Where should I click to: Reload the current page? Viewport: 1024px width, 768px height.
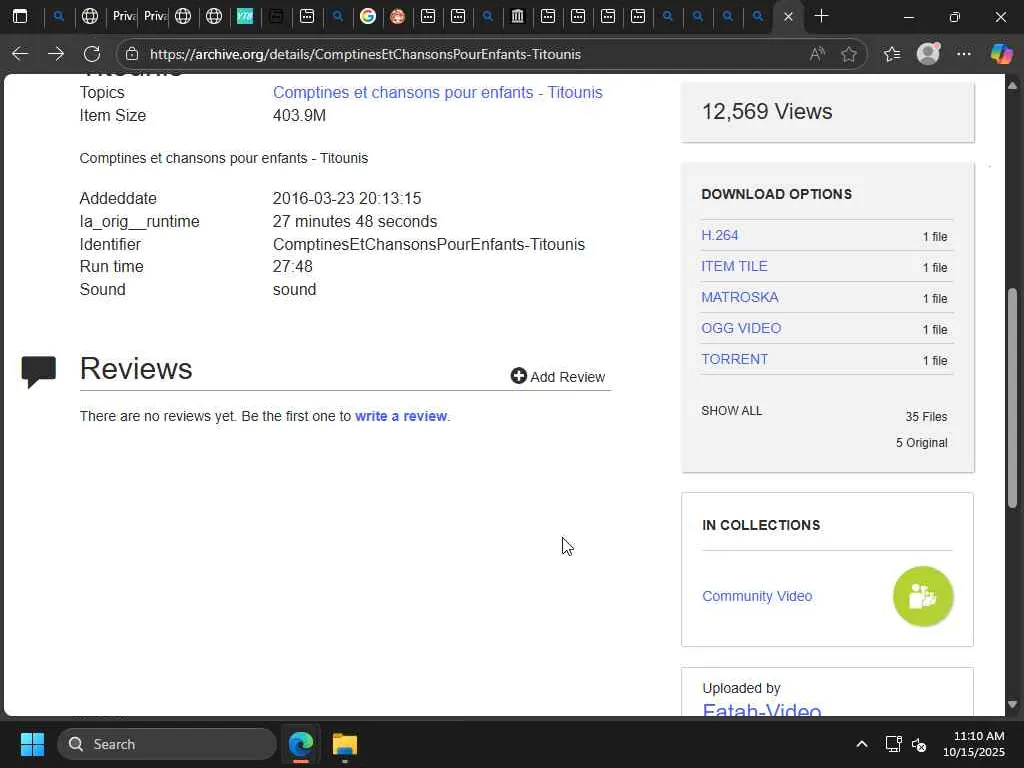tap(92, 54)
